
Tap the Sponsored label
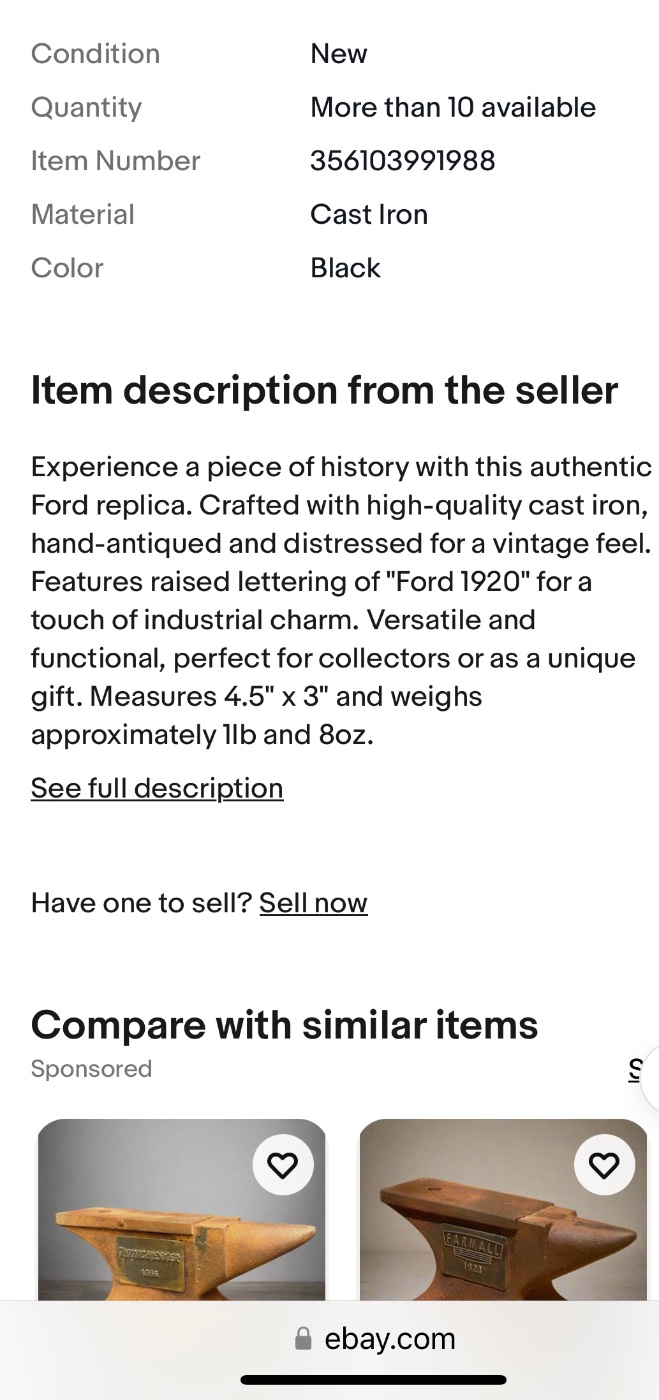point(91,1069)
